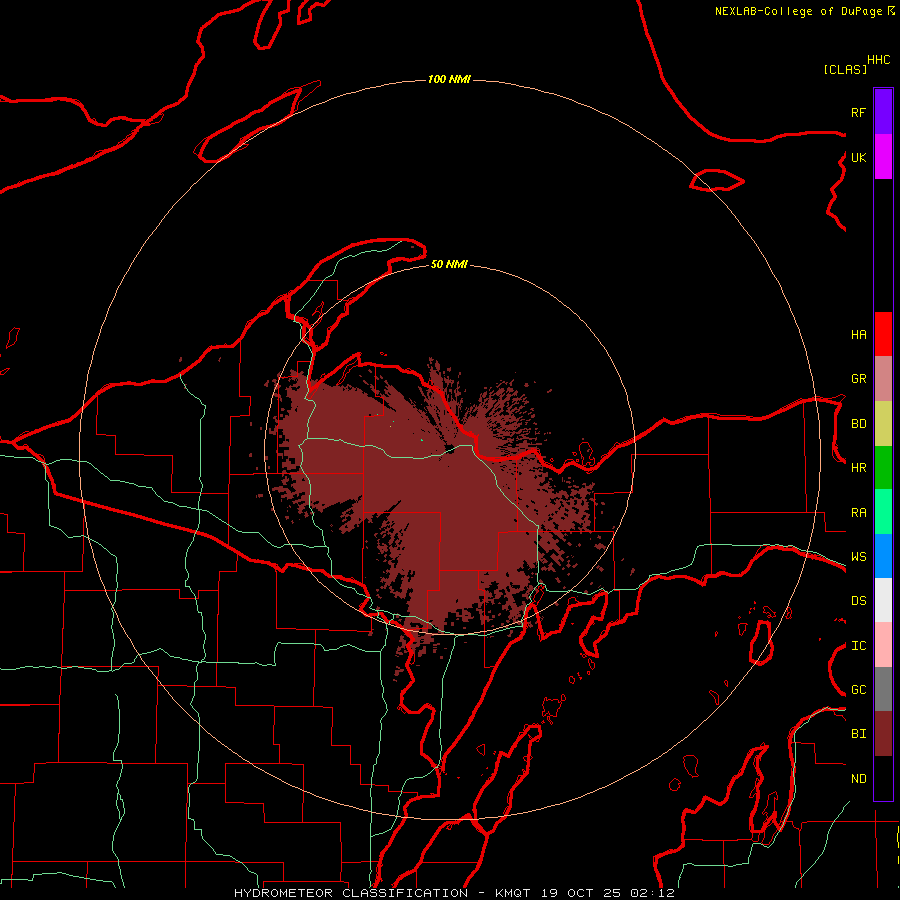Screen dimensions: 900x900
Task: Select the salmon GR legend color swatch
Action: [x=883, y=379]
